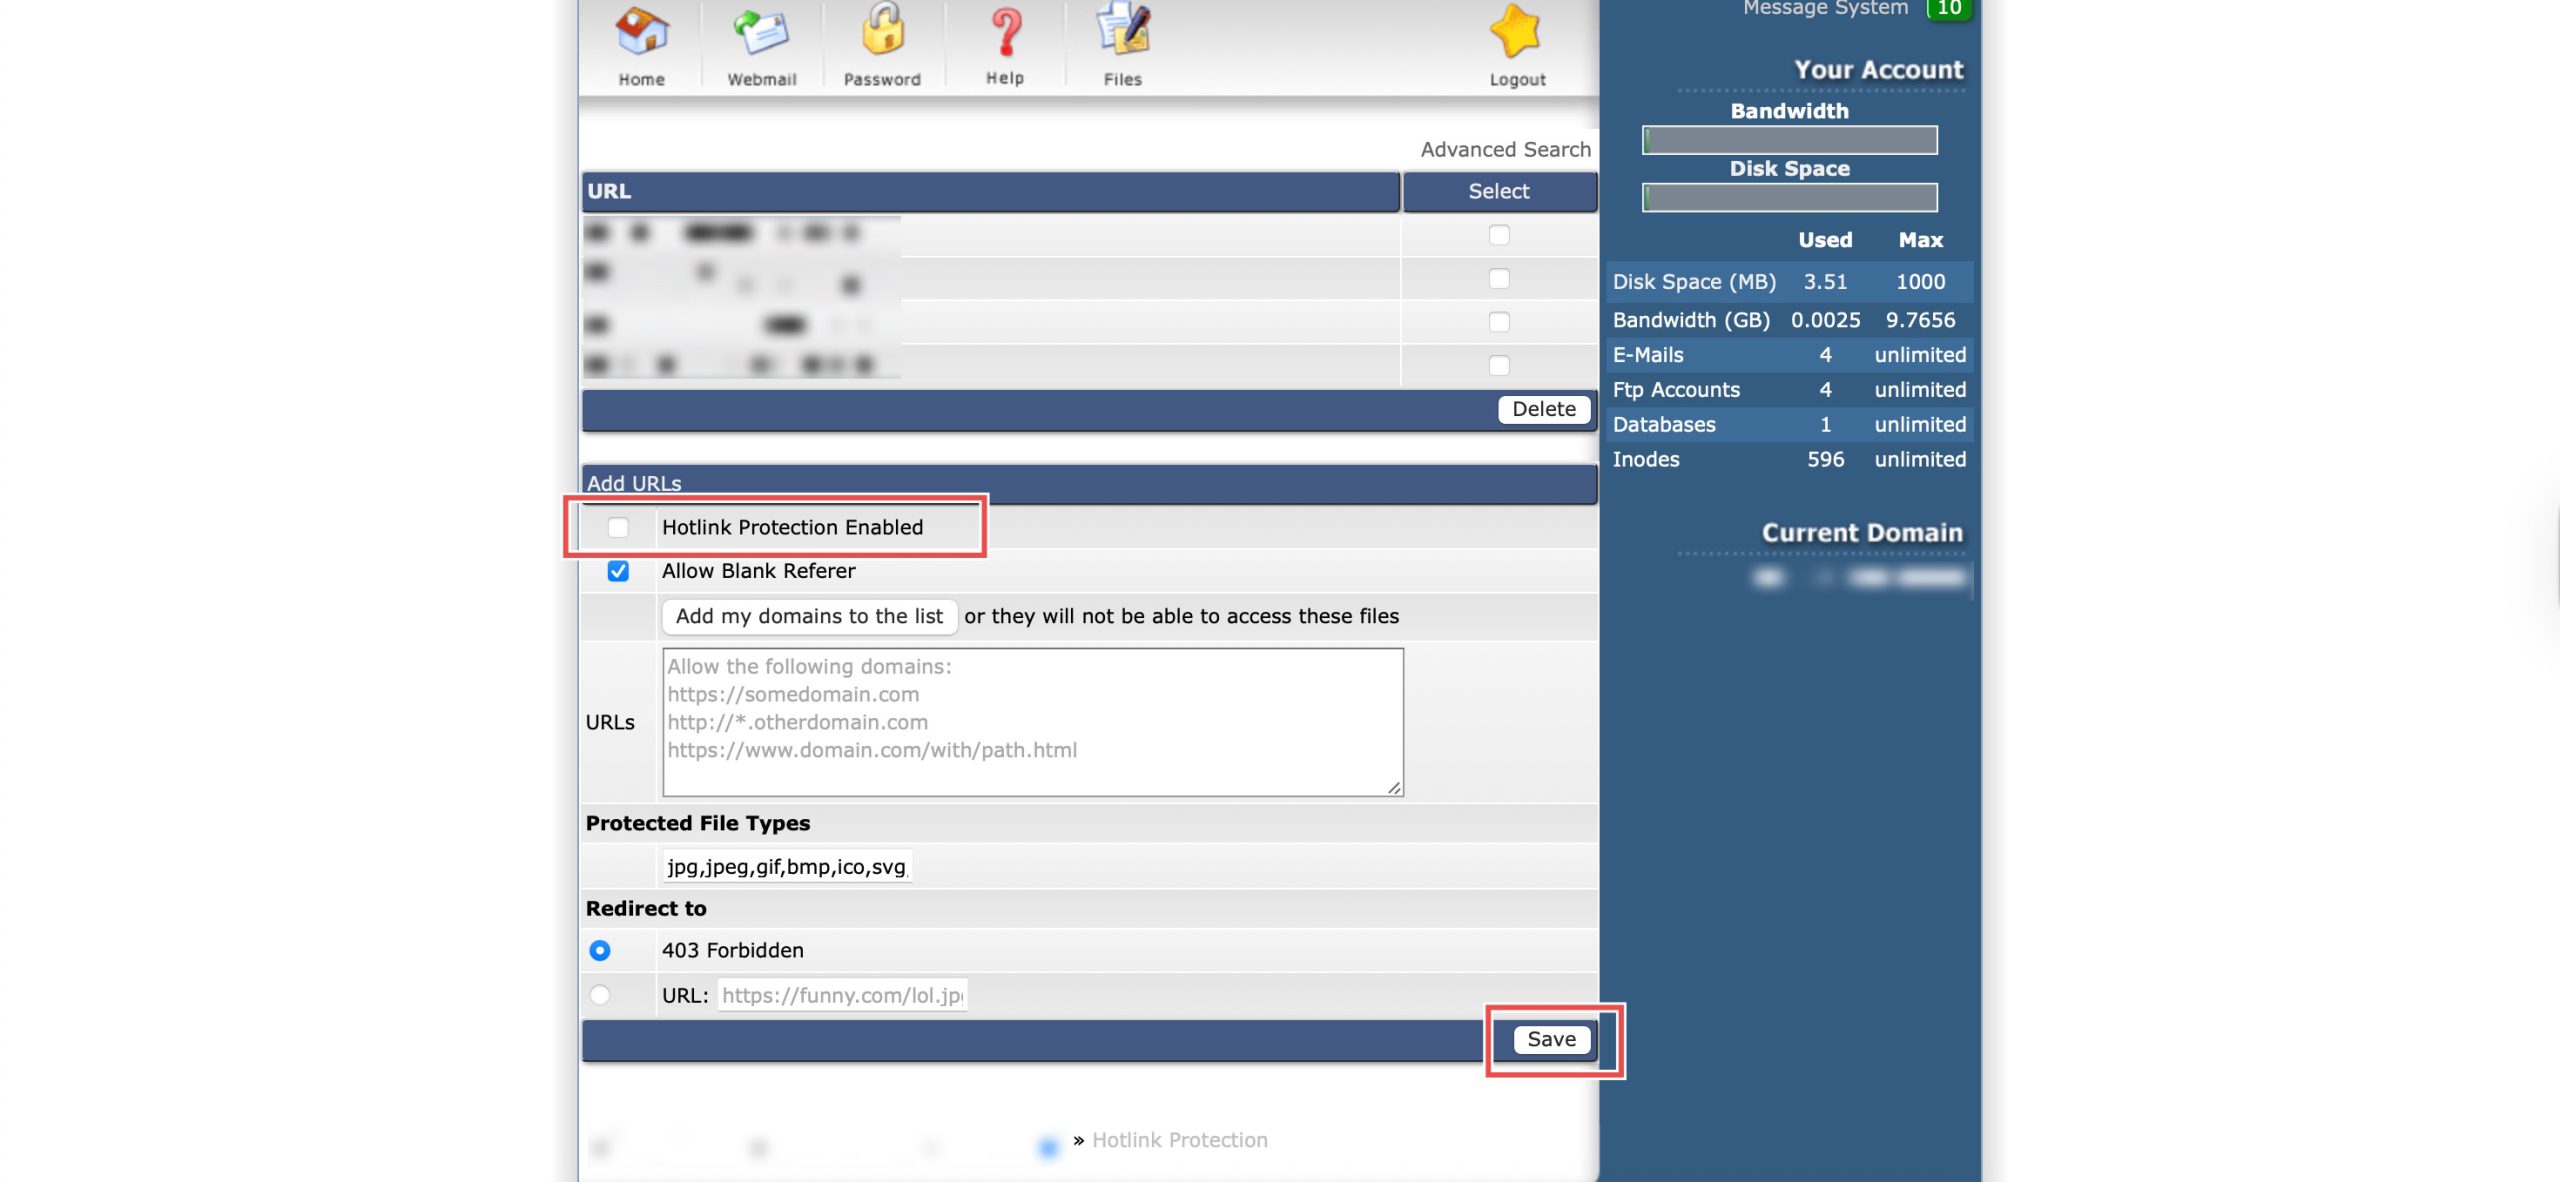Open the Files icon
Screen dimensions: 2560x1182
click(1123, 30)
